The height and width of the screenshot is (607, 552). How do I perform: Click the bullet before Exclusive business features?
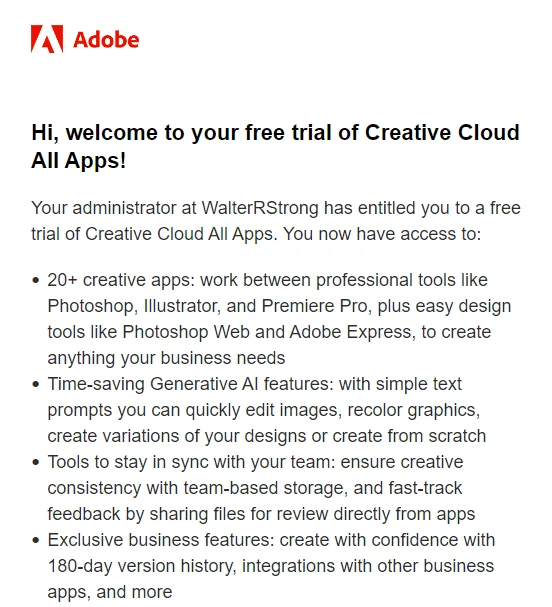click(x=36, y=540)
